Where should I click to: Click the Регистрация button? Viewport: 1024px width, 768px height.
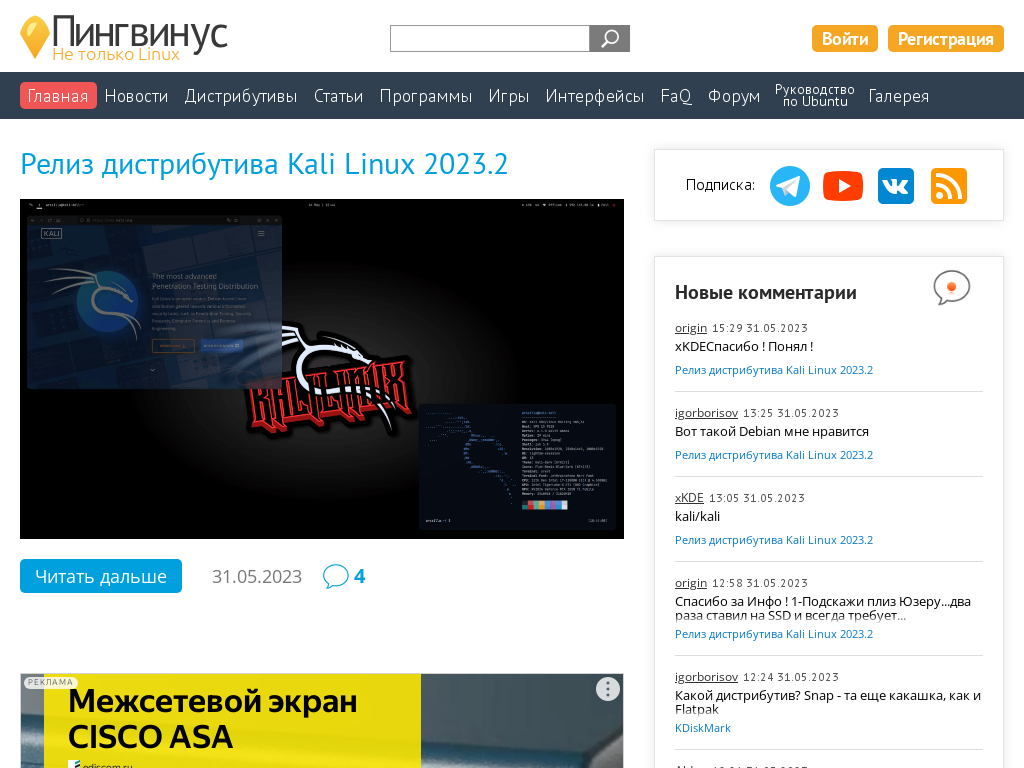(x=945, y=39)
